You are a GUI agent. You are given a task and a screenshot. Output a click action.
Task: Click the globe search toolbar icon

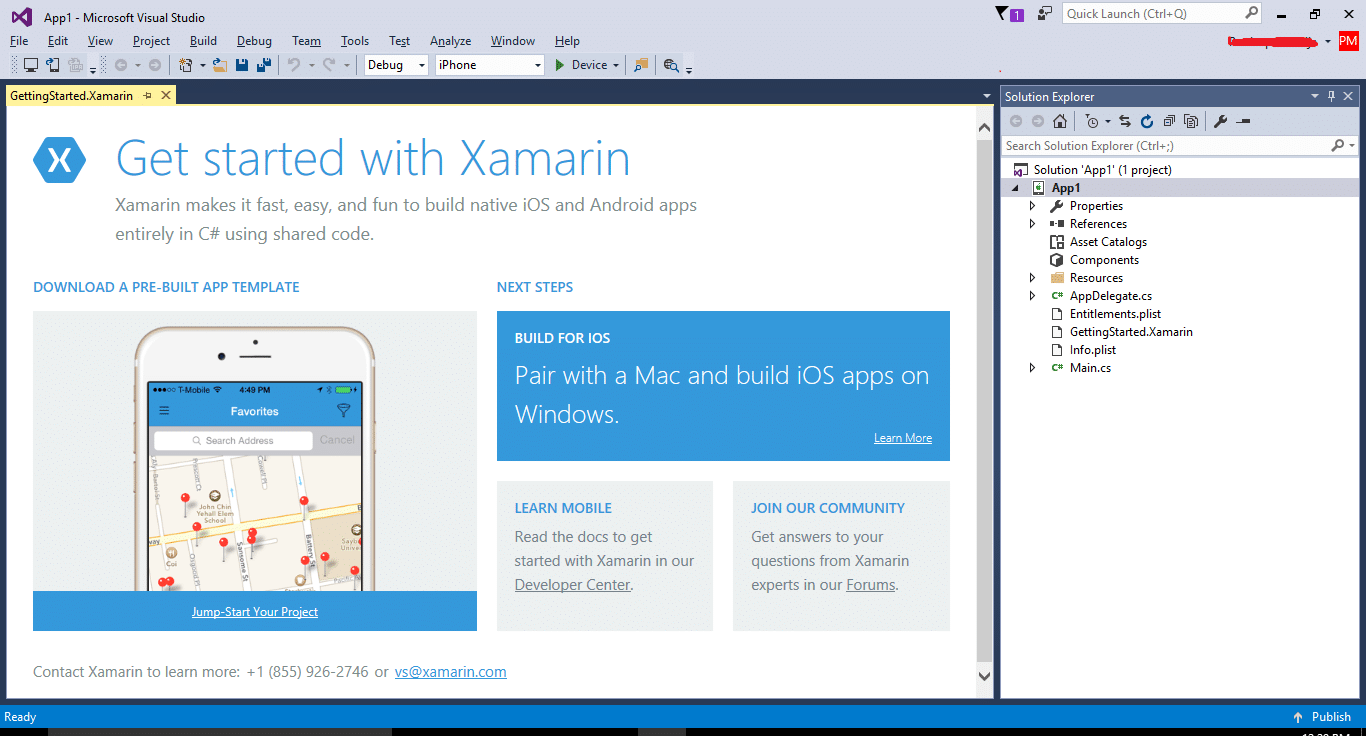click(671, 65)
